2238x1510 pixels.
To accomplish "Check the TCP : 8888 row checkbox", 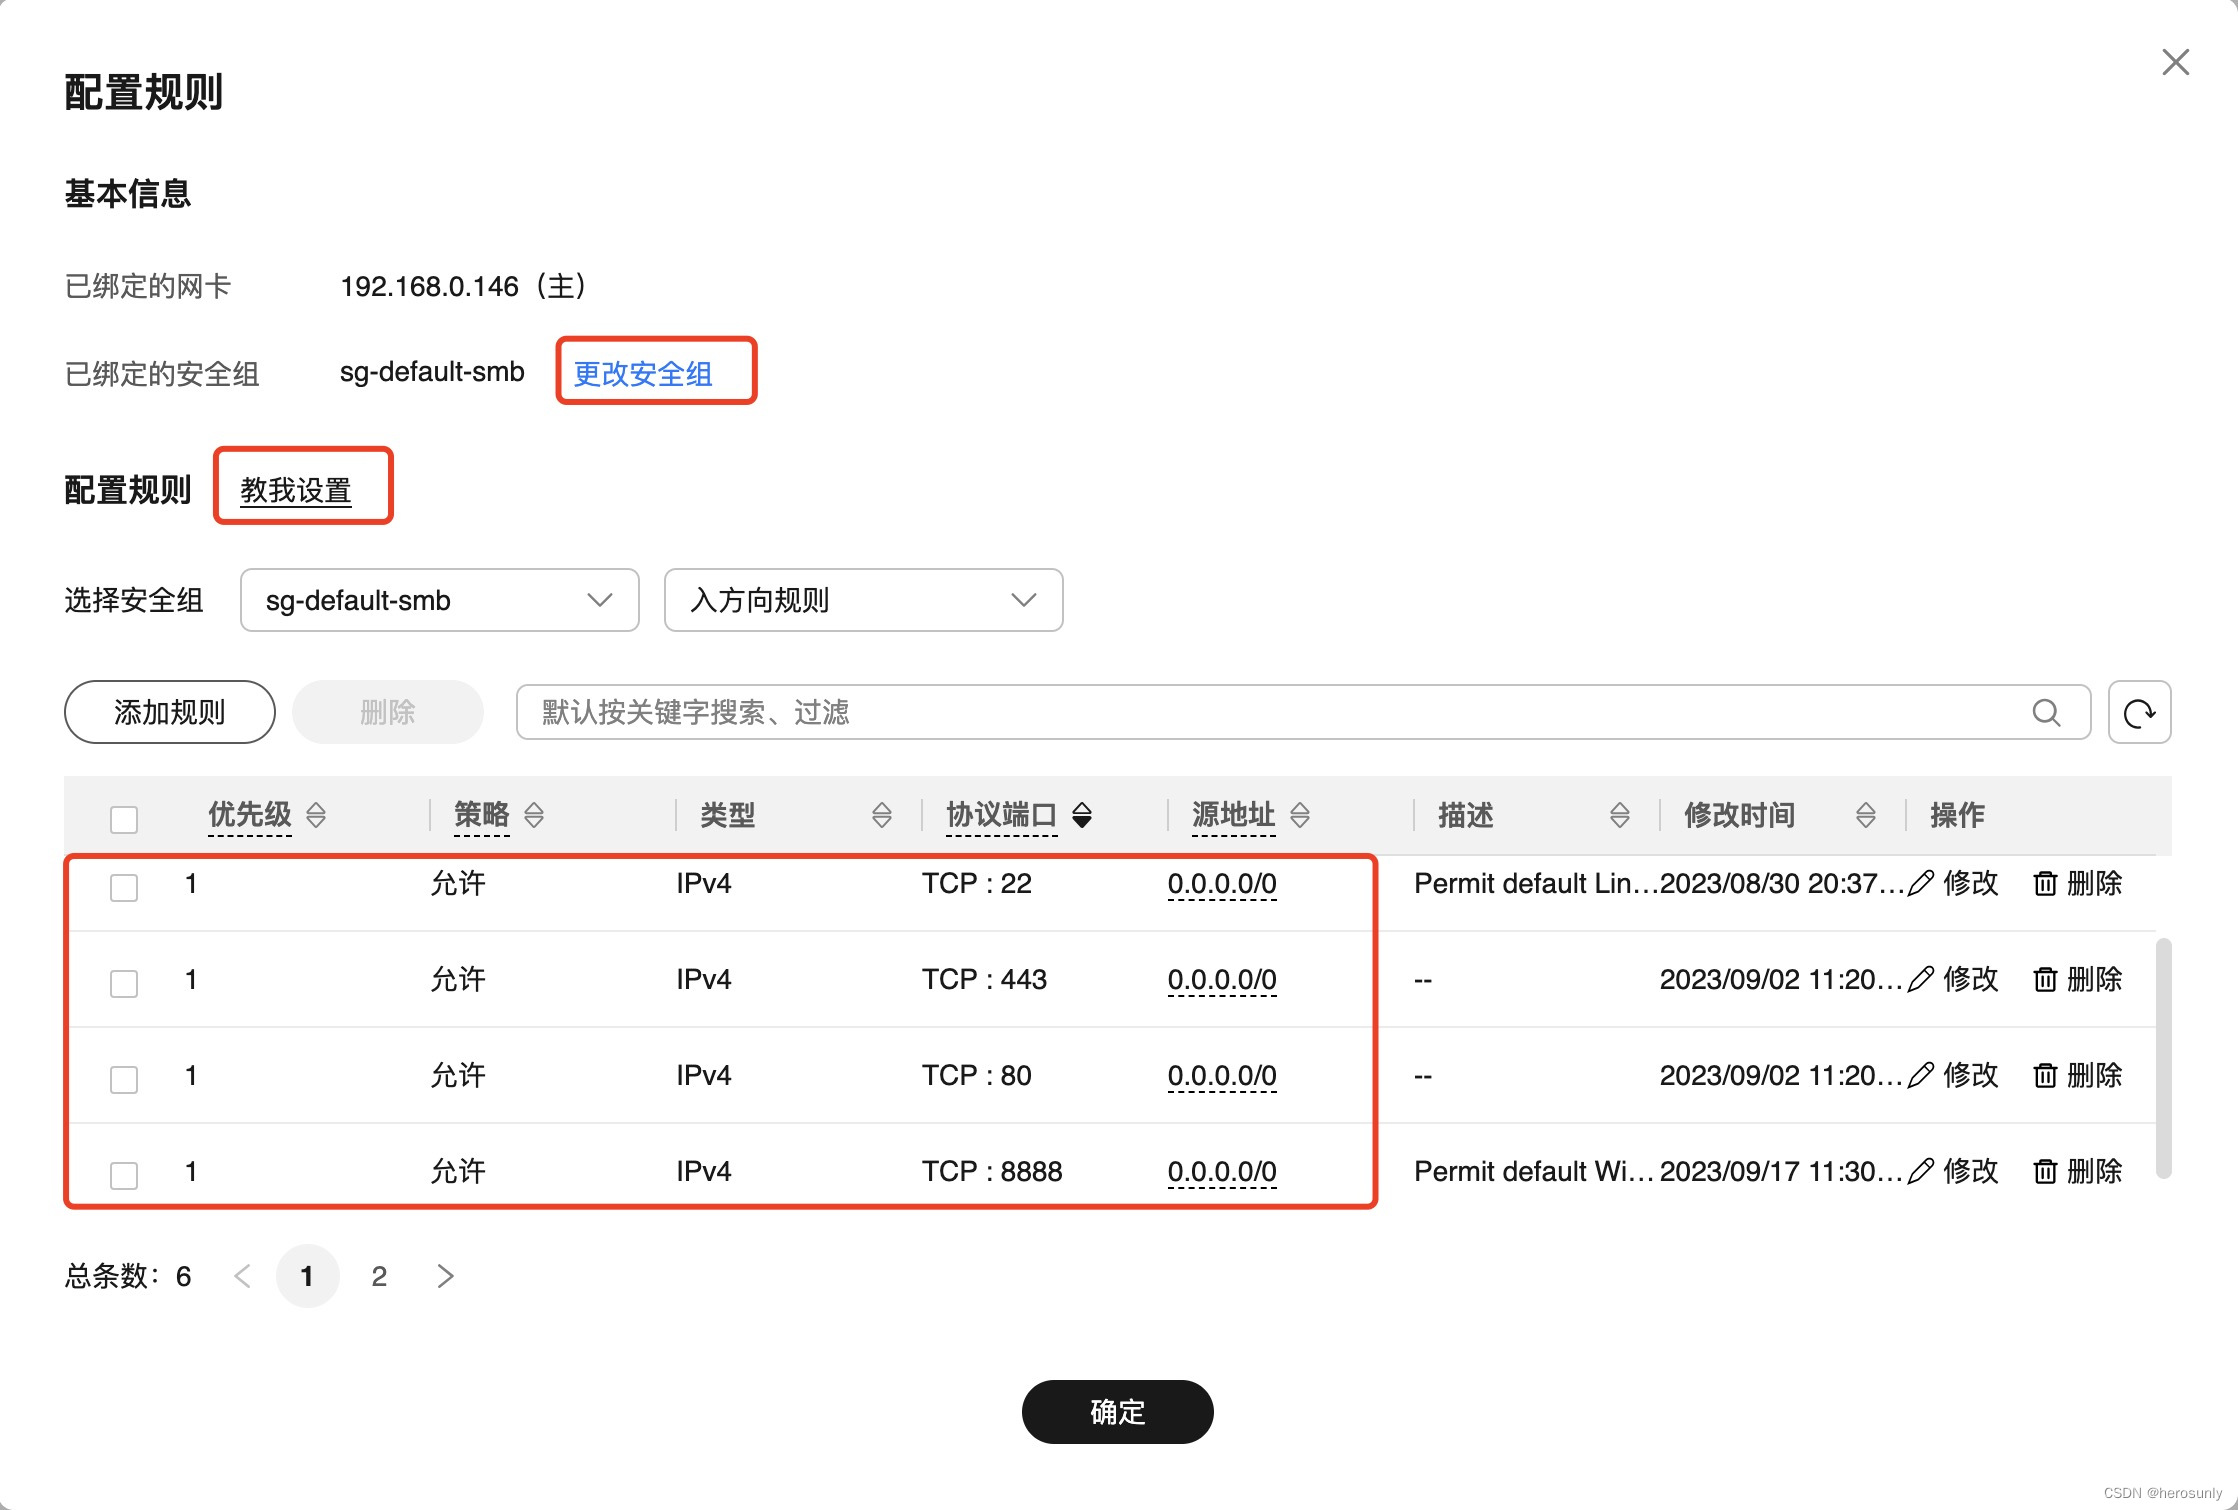I will pos(124,1175).
